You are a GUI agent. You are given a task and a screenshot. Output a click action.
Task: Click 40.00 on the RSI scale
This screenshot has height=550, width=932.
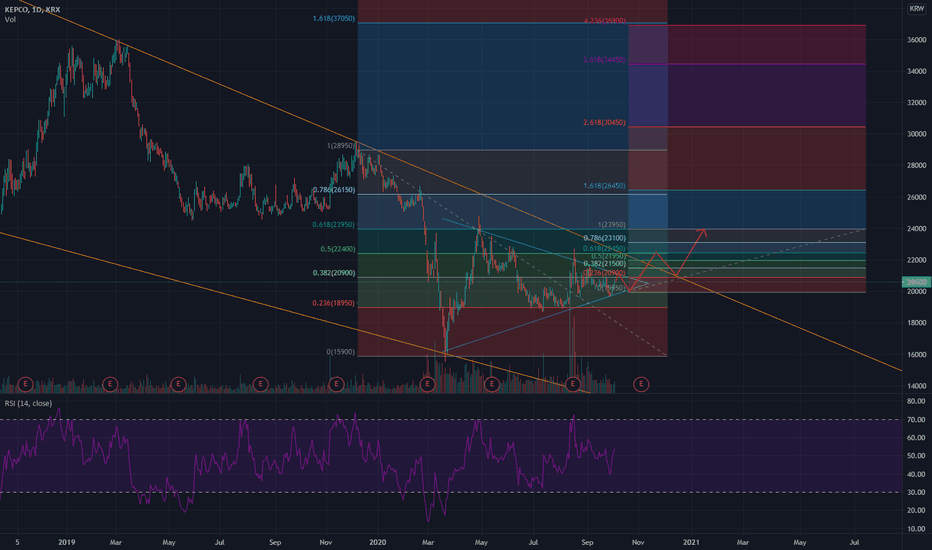pyautogui.click(x=917, y=474)
